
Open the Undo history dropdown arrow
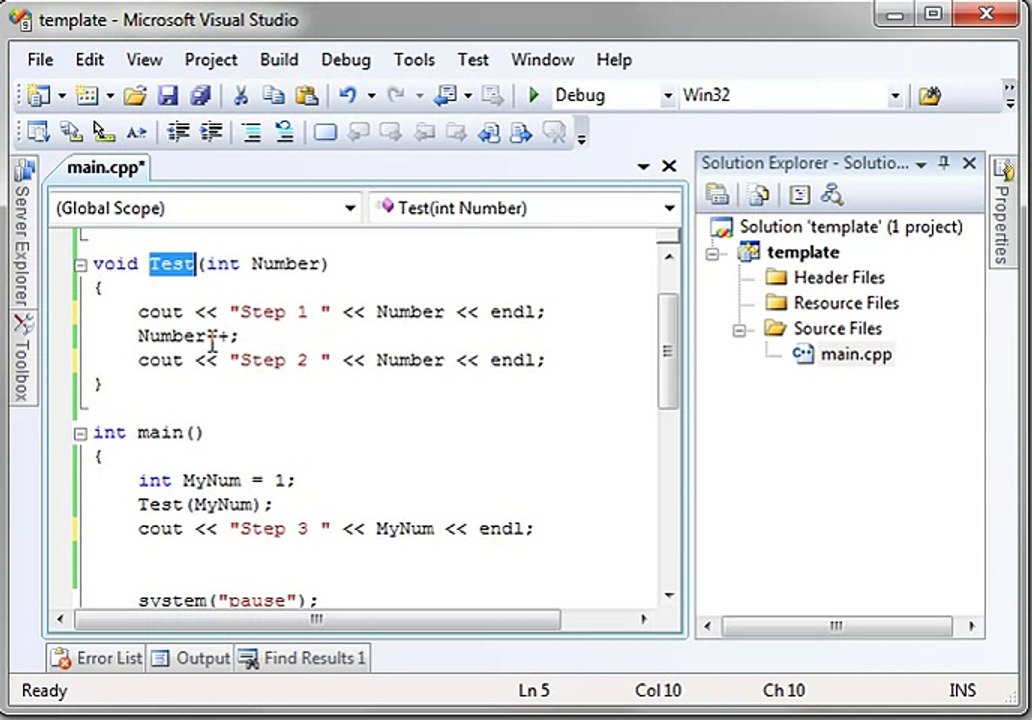(x=371, y=96)
